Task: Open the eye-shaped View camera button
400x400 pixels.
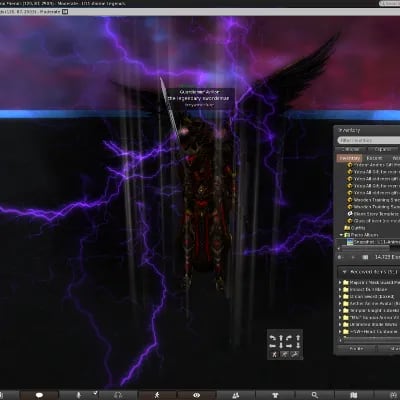Action: point(197,395)
